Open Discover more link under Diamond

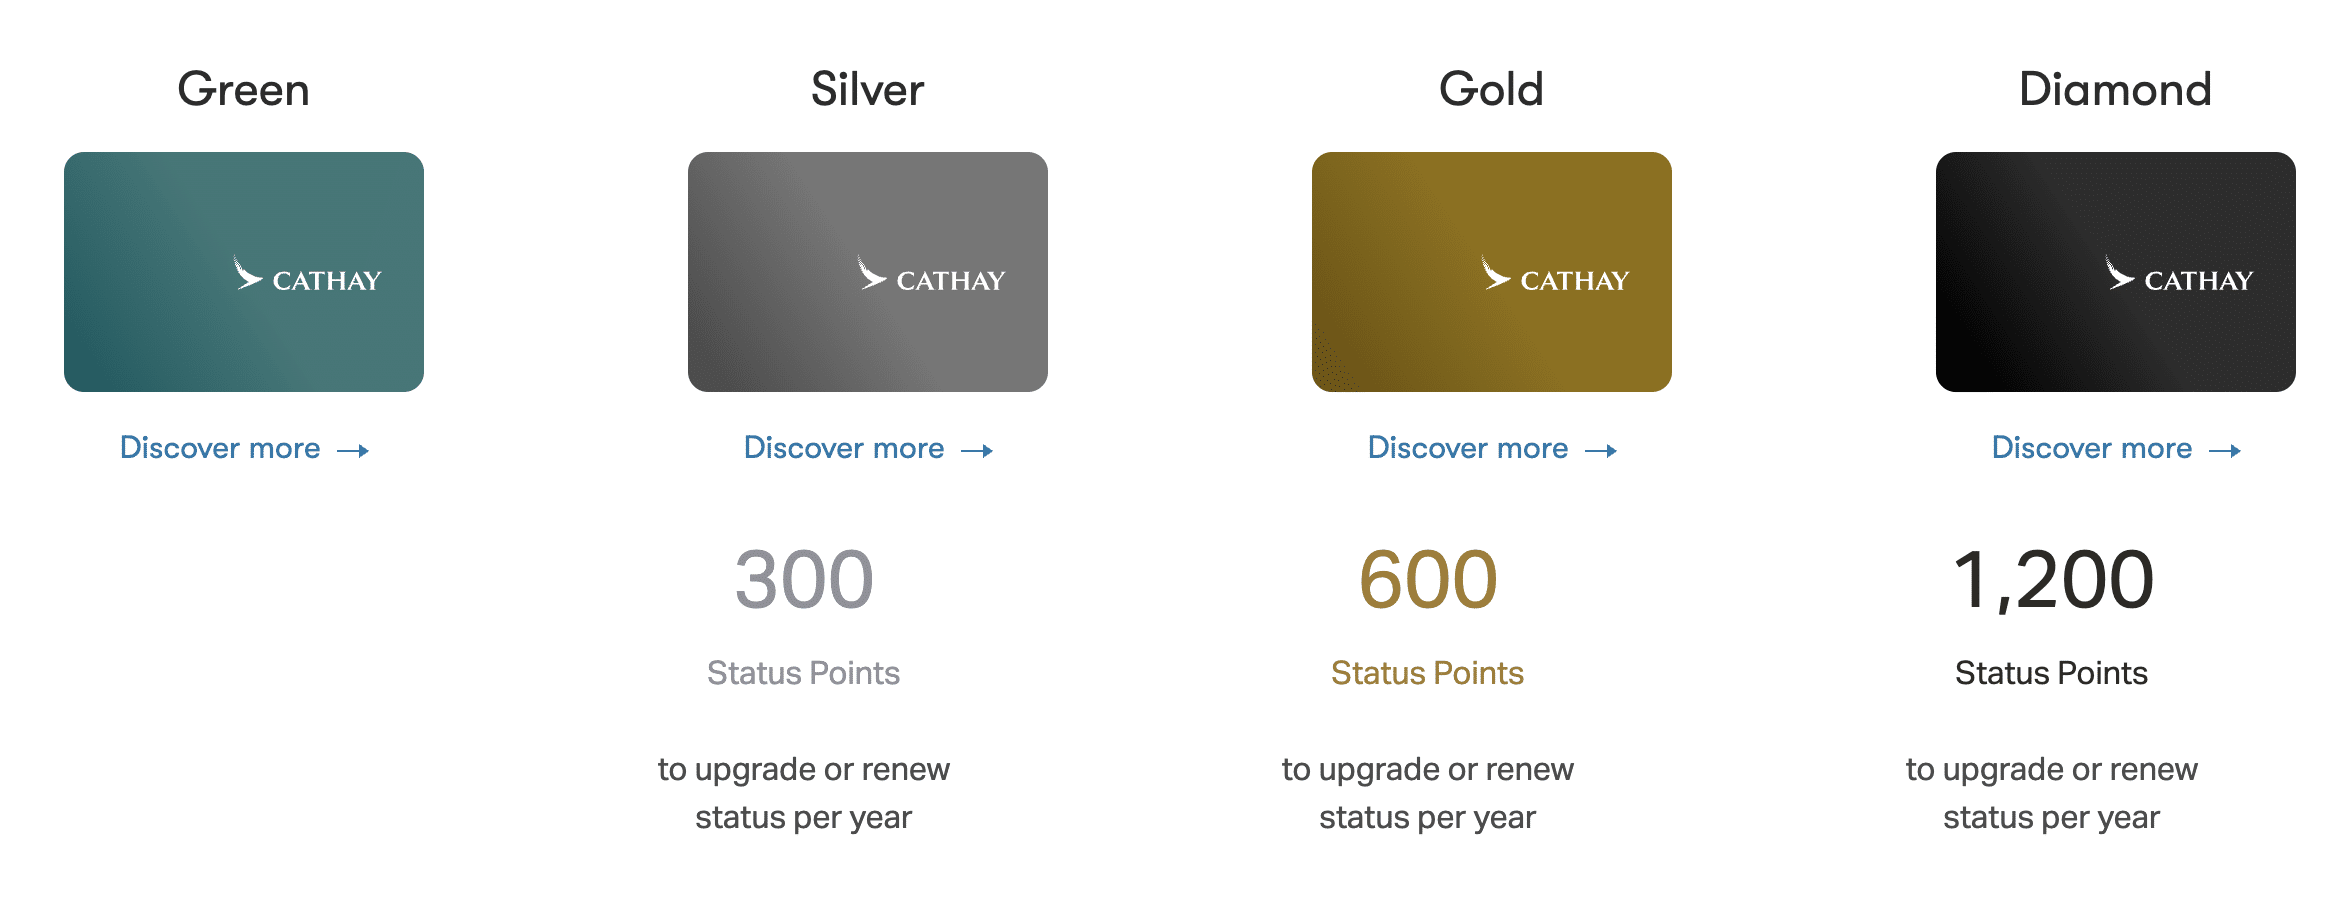(2092, 448)
